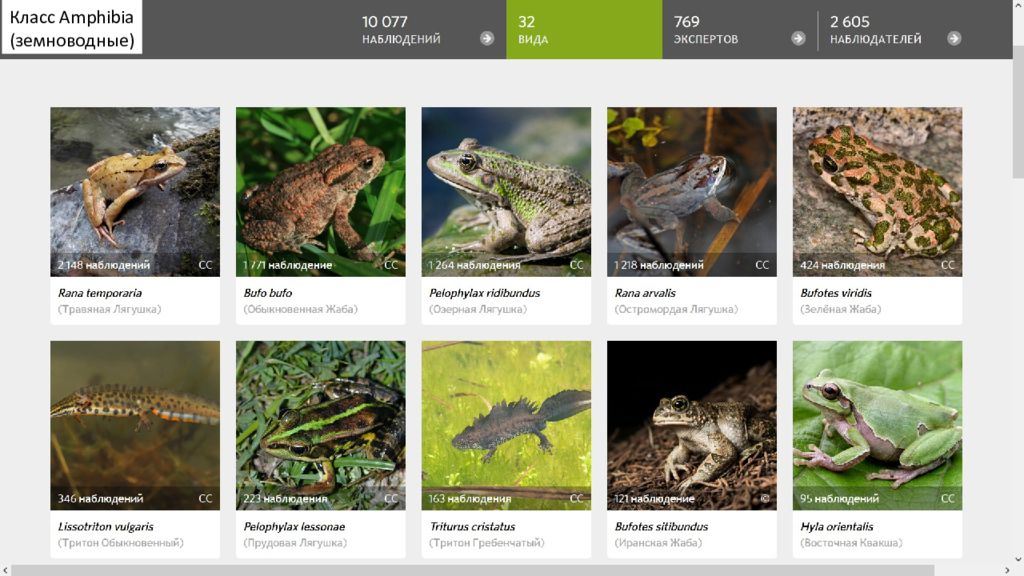Open the Pelophylax ridibundus species link
This screenshot has height=576, width=1024.
click(x=485, y=293)
